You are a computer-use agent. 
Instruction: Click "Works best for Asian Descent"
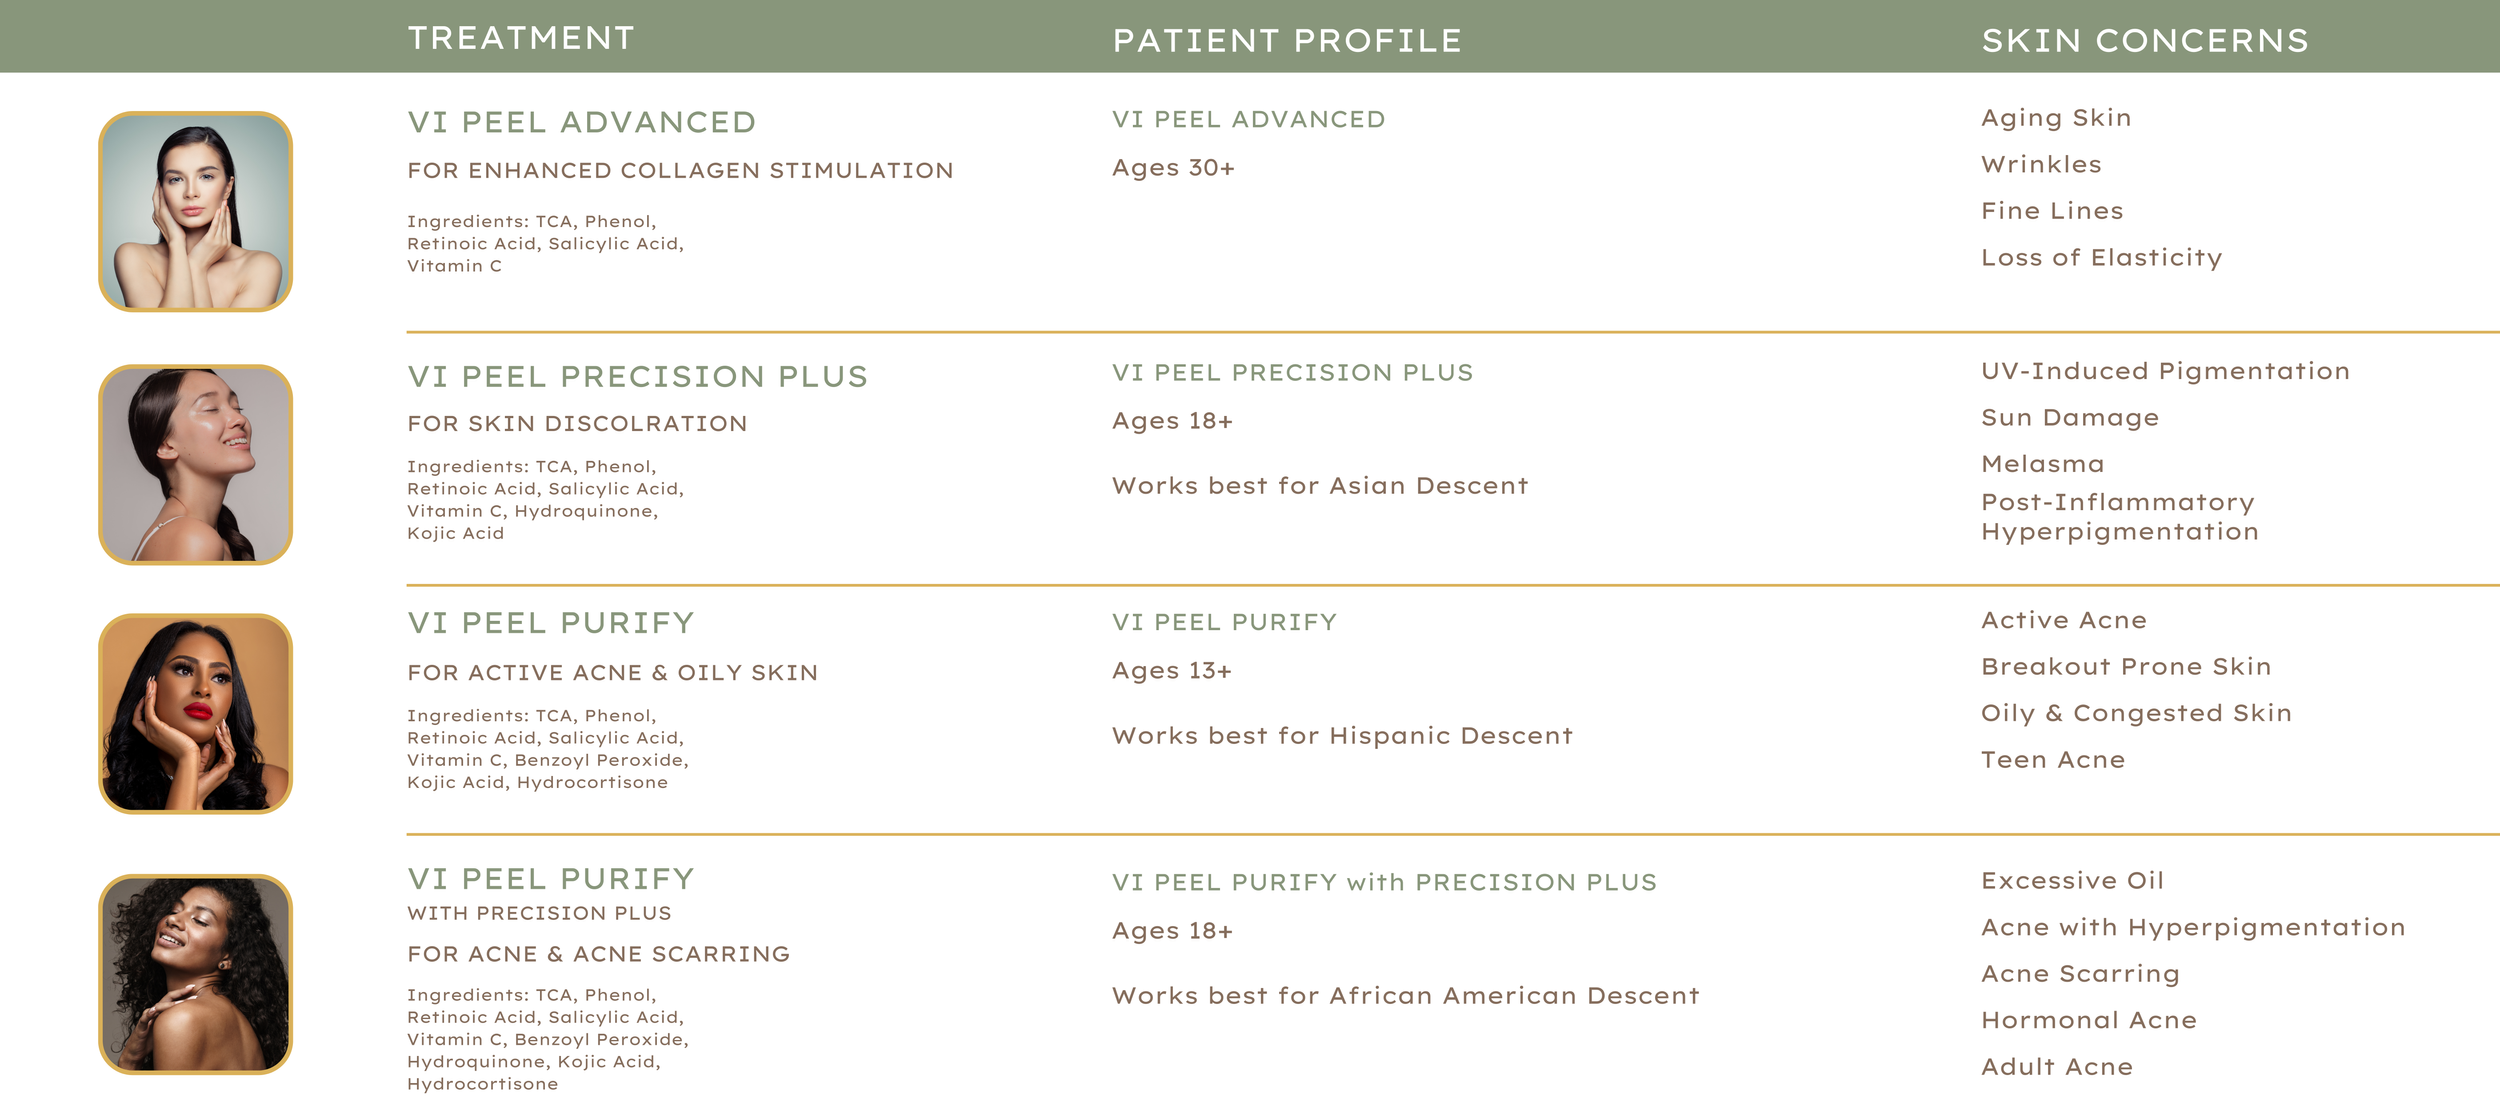tap(1320, 486)
